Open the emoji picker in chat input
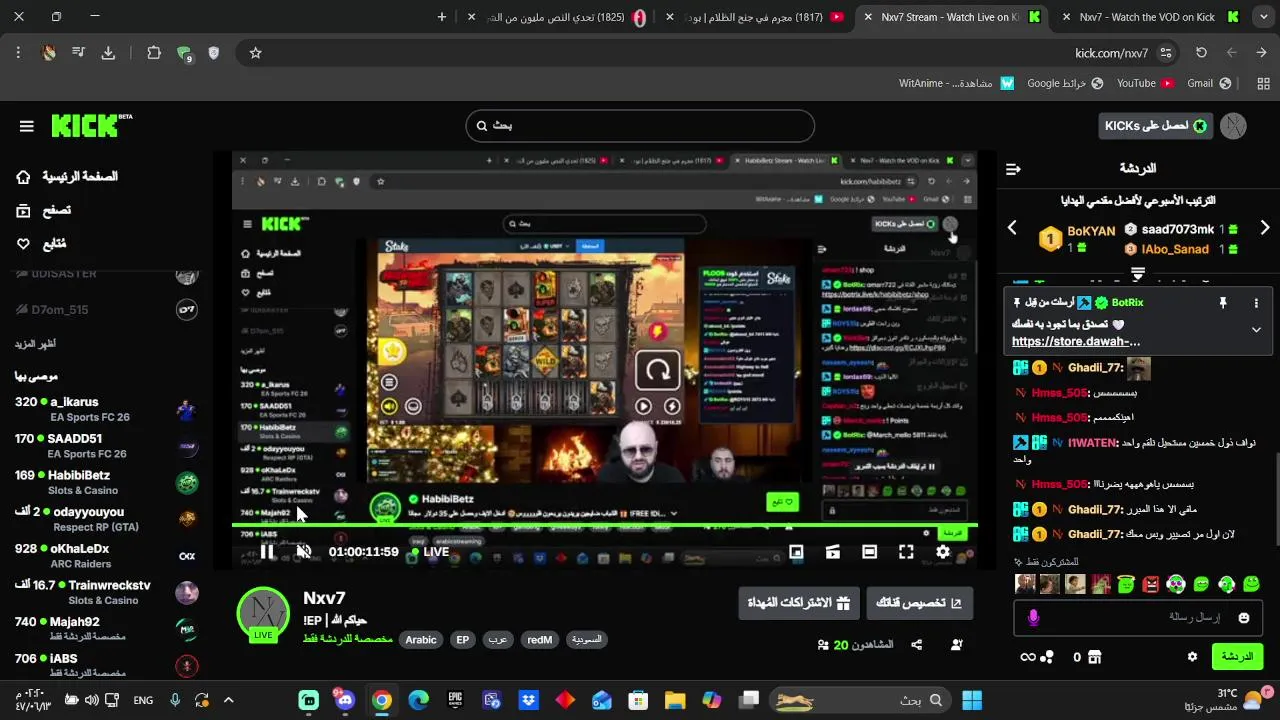 click(1244, 618)
